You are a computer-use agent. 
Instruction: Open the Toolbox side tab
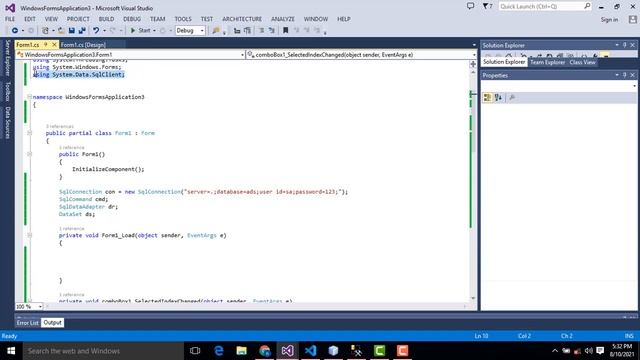click(7, 91)
